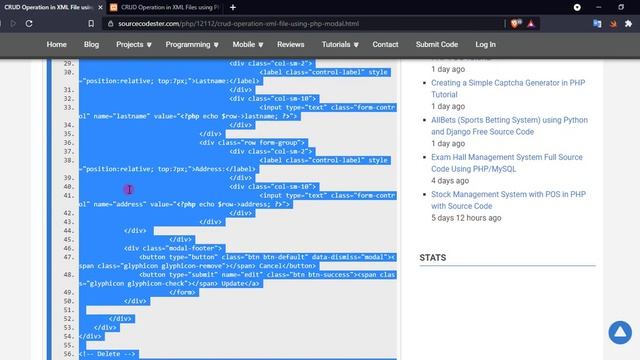Expand the Mobile dropdown menu
The width and height of the screenshot is (640, 360).
248,44
